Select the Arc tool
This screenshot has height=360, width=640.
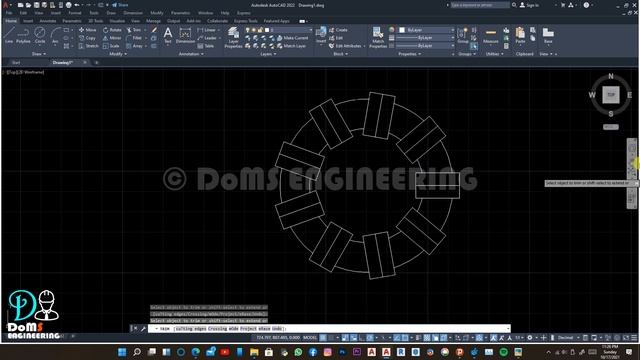pos(55,35)
